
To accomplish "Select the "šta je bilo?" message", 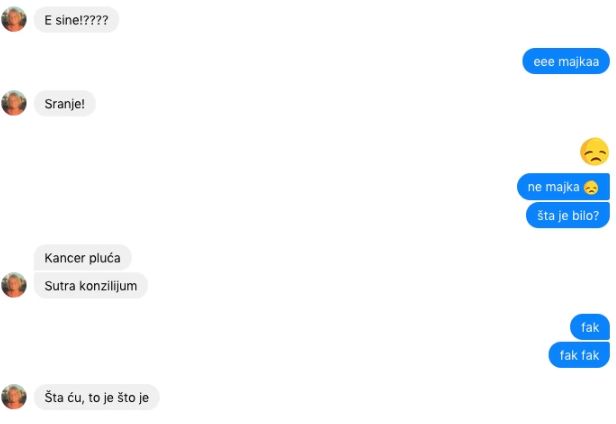I will pos(568,215).
